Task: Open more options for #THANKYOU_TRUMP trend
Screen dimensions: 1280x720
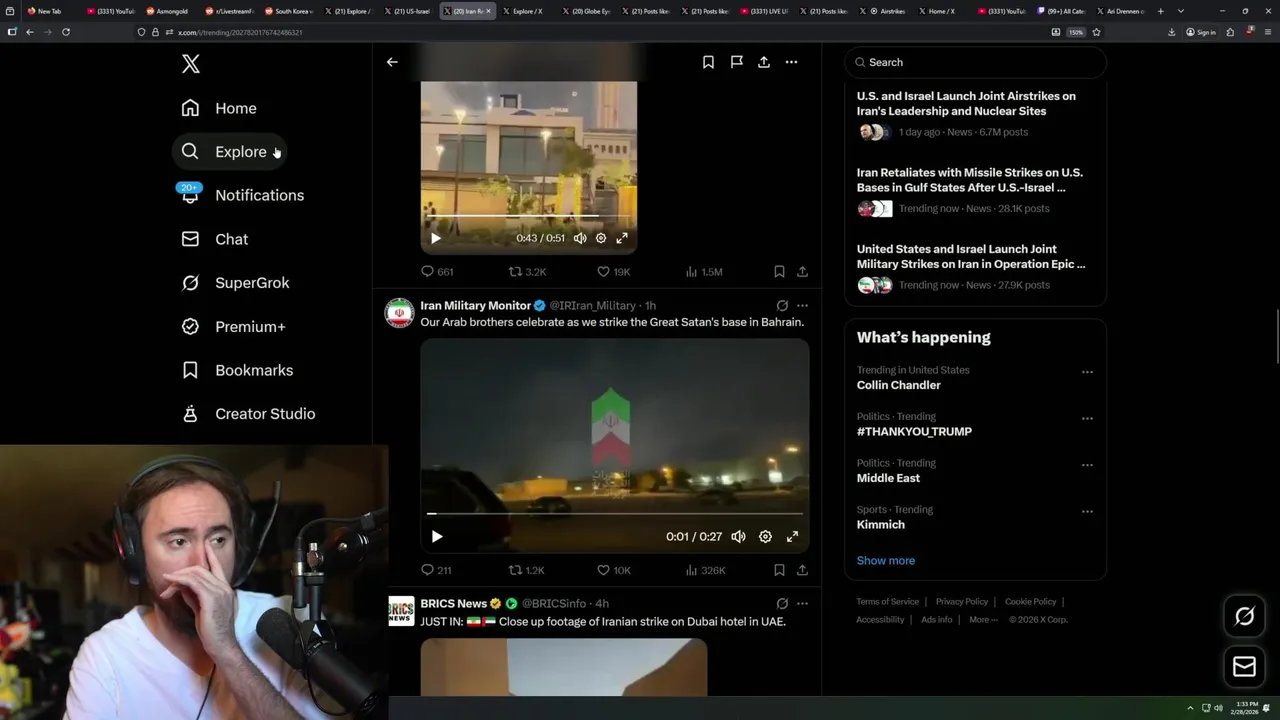Action: [x=1087, y=418]
